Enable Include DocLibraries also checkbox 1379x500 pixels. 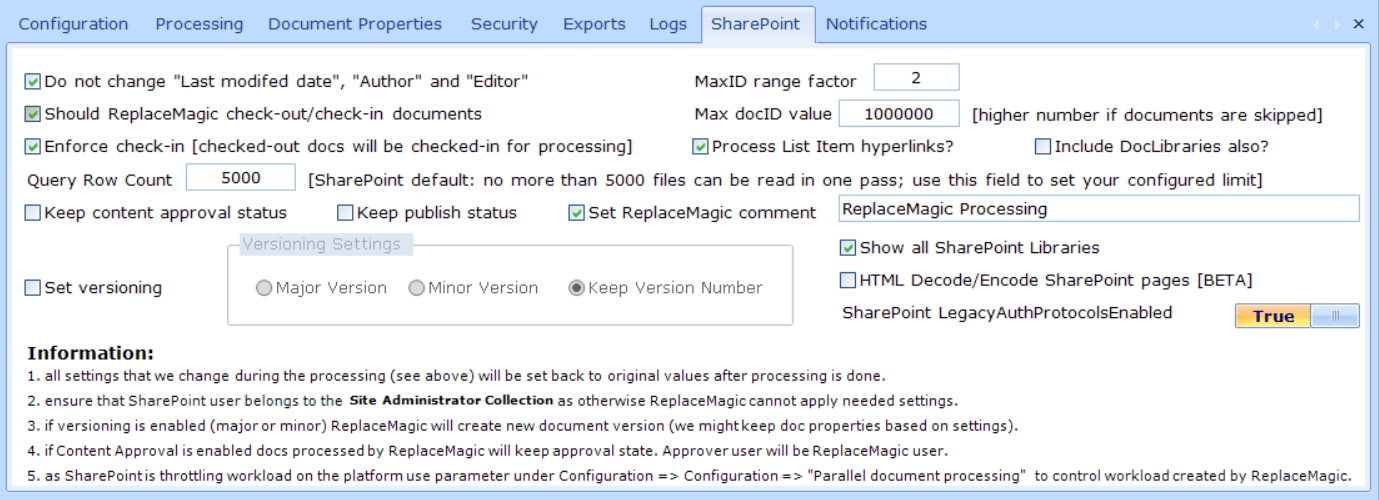pos(1043,147)
